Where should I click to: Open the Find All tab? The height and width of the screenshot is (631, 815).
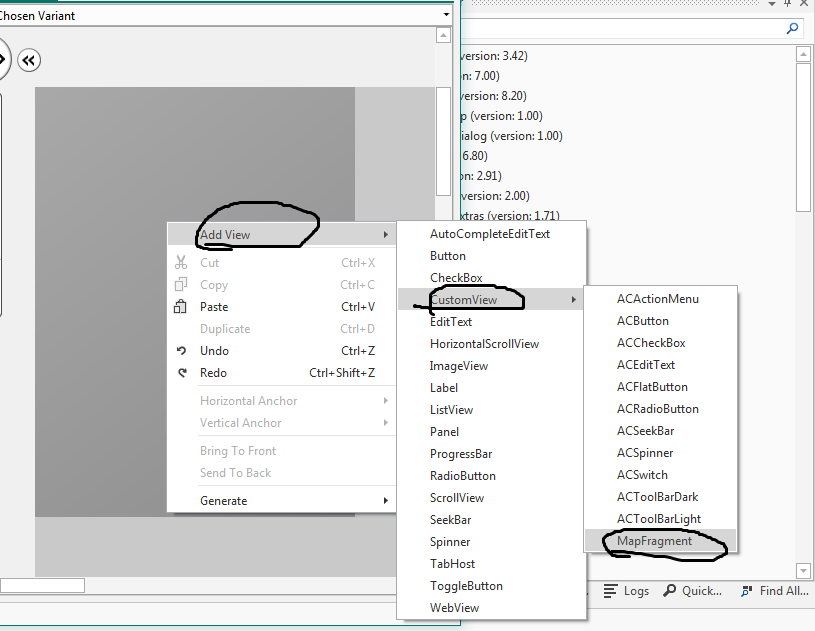pyautogui.click(x=775, y=591)
